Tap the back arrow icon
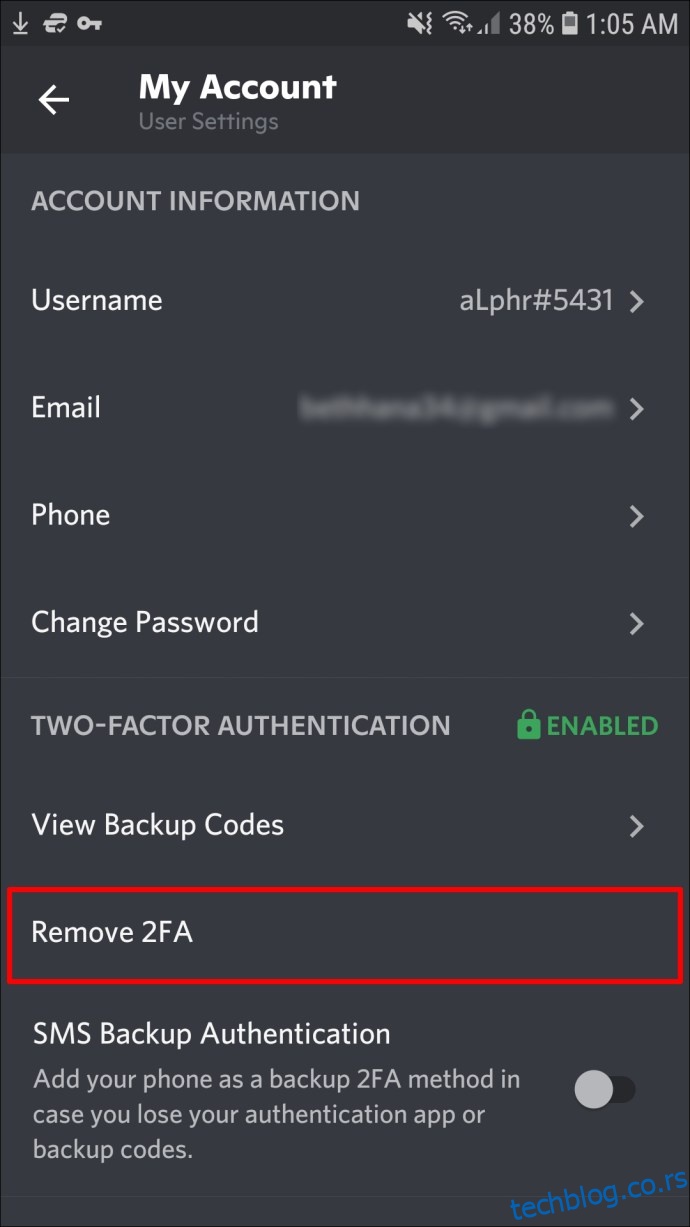The height and width of the screenshot is (1227, 690). coord(53,99)
